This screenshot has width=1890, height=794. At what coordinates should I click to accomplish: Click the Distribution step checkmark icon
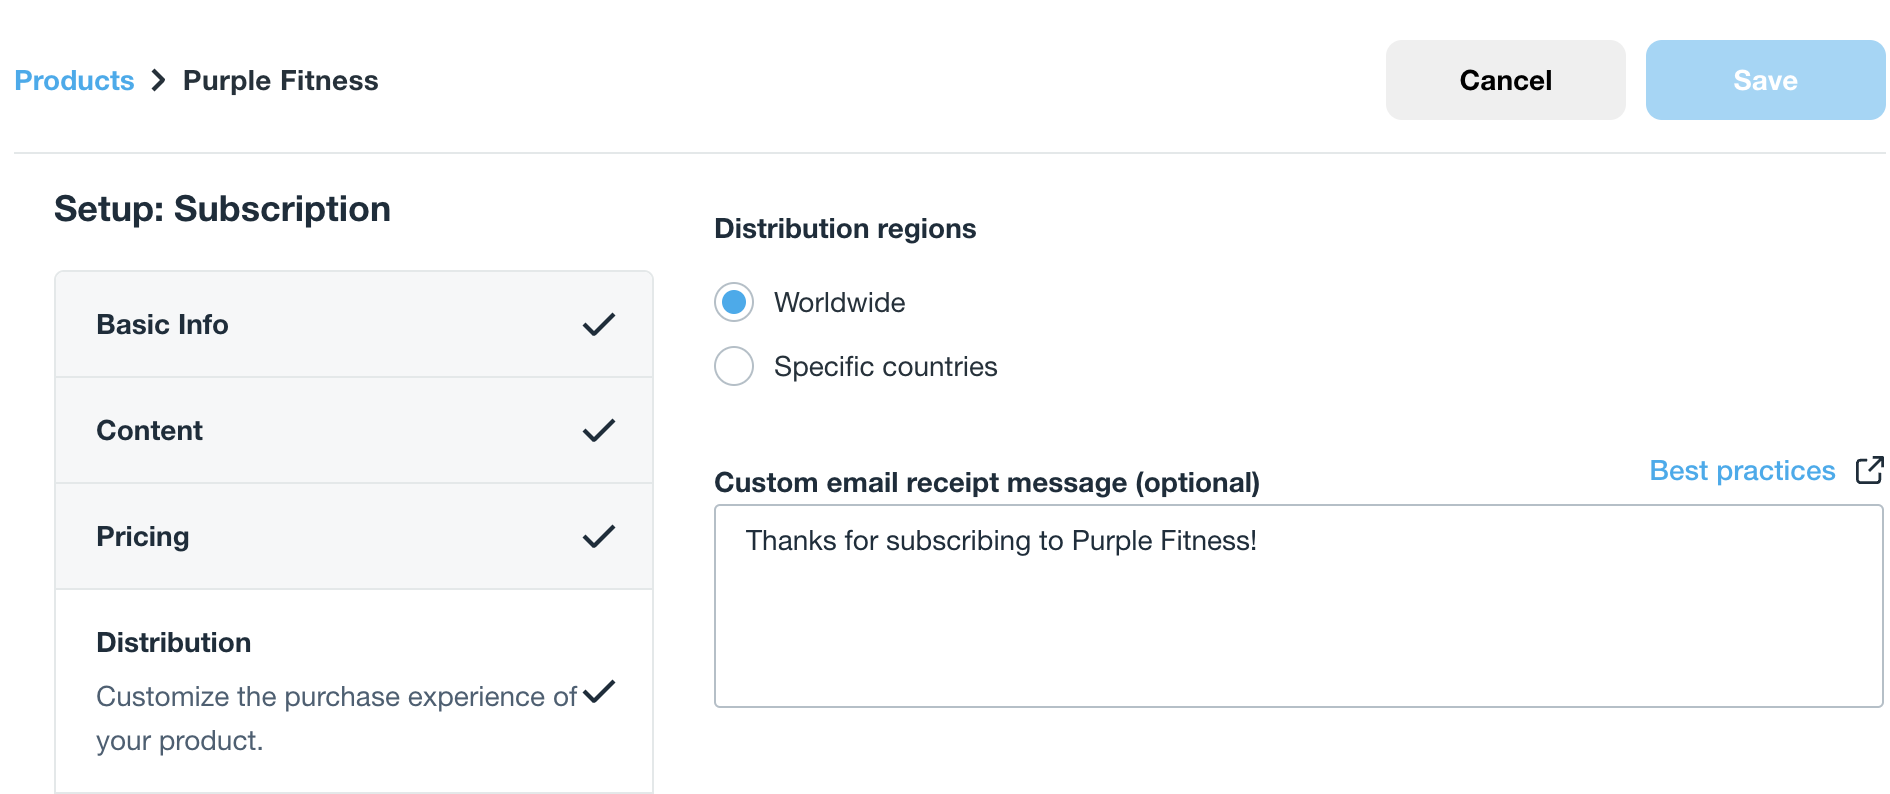(598, 691)
